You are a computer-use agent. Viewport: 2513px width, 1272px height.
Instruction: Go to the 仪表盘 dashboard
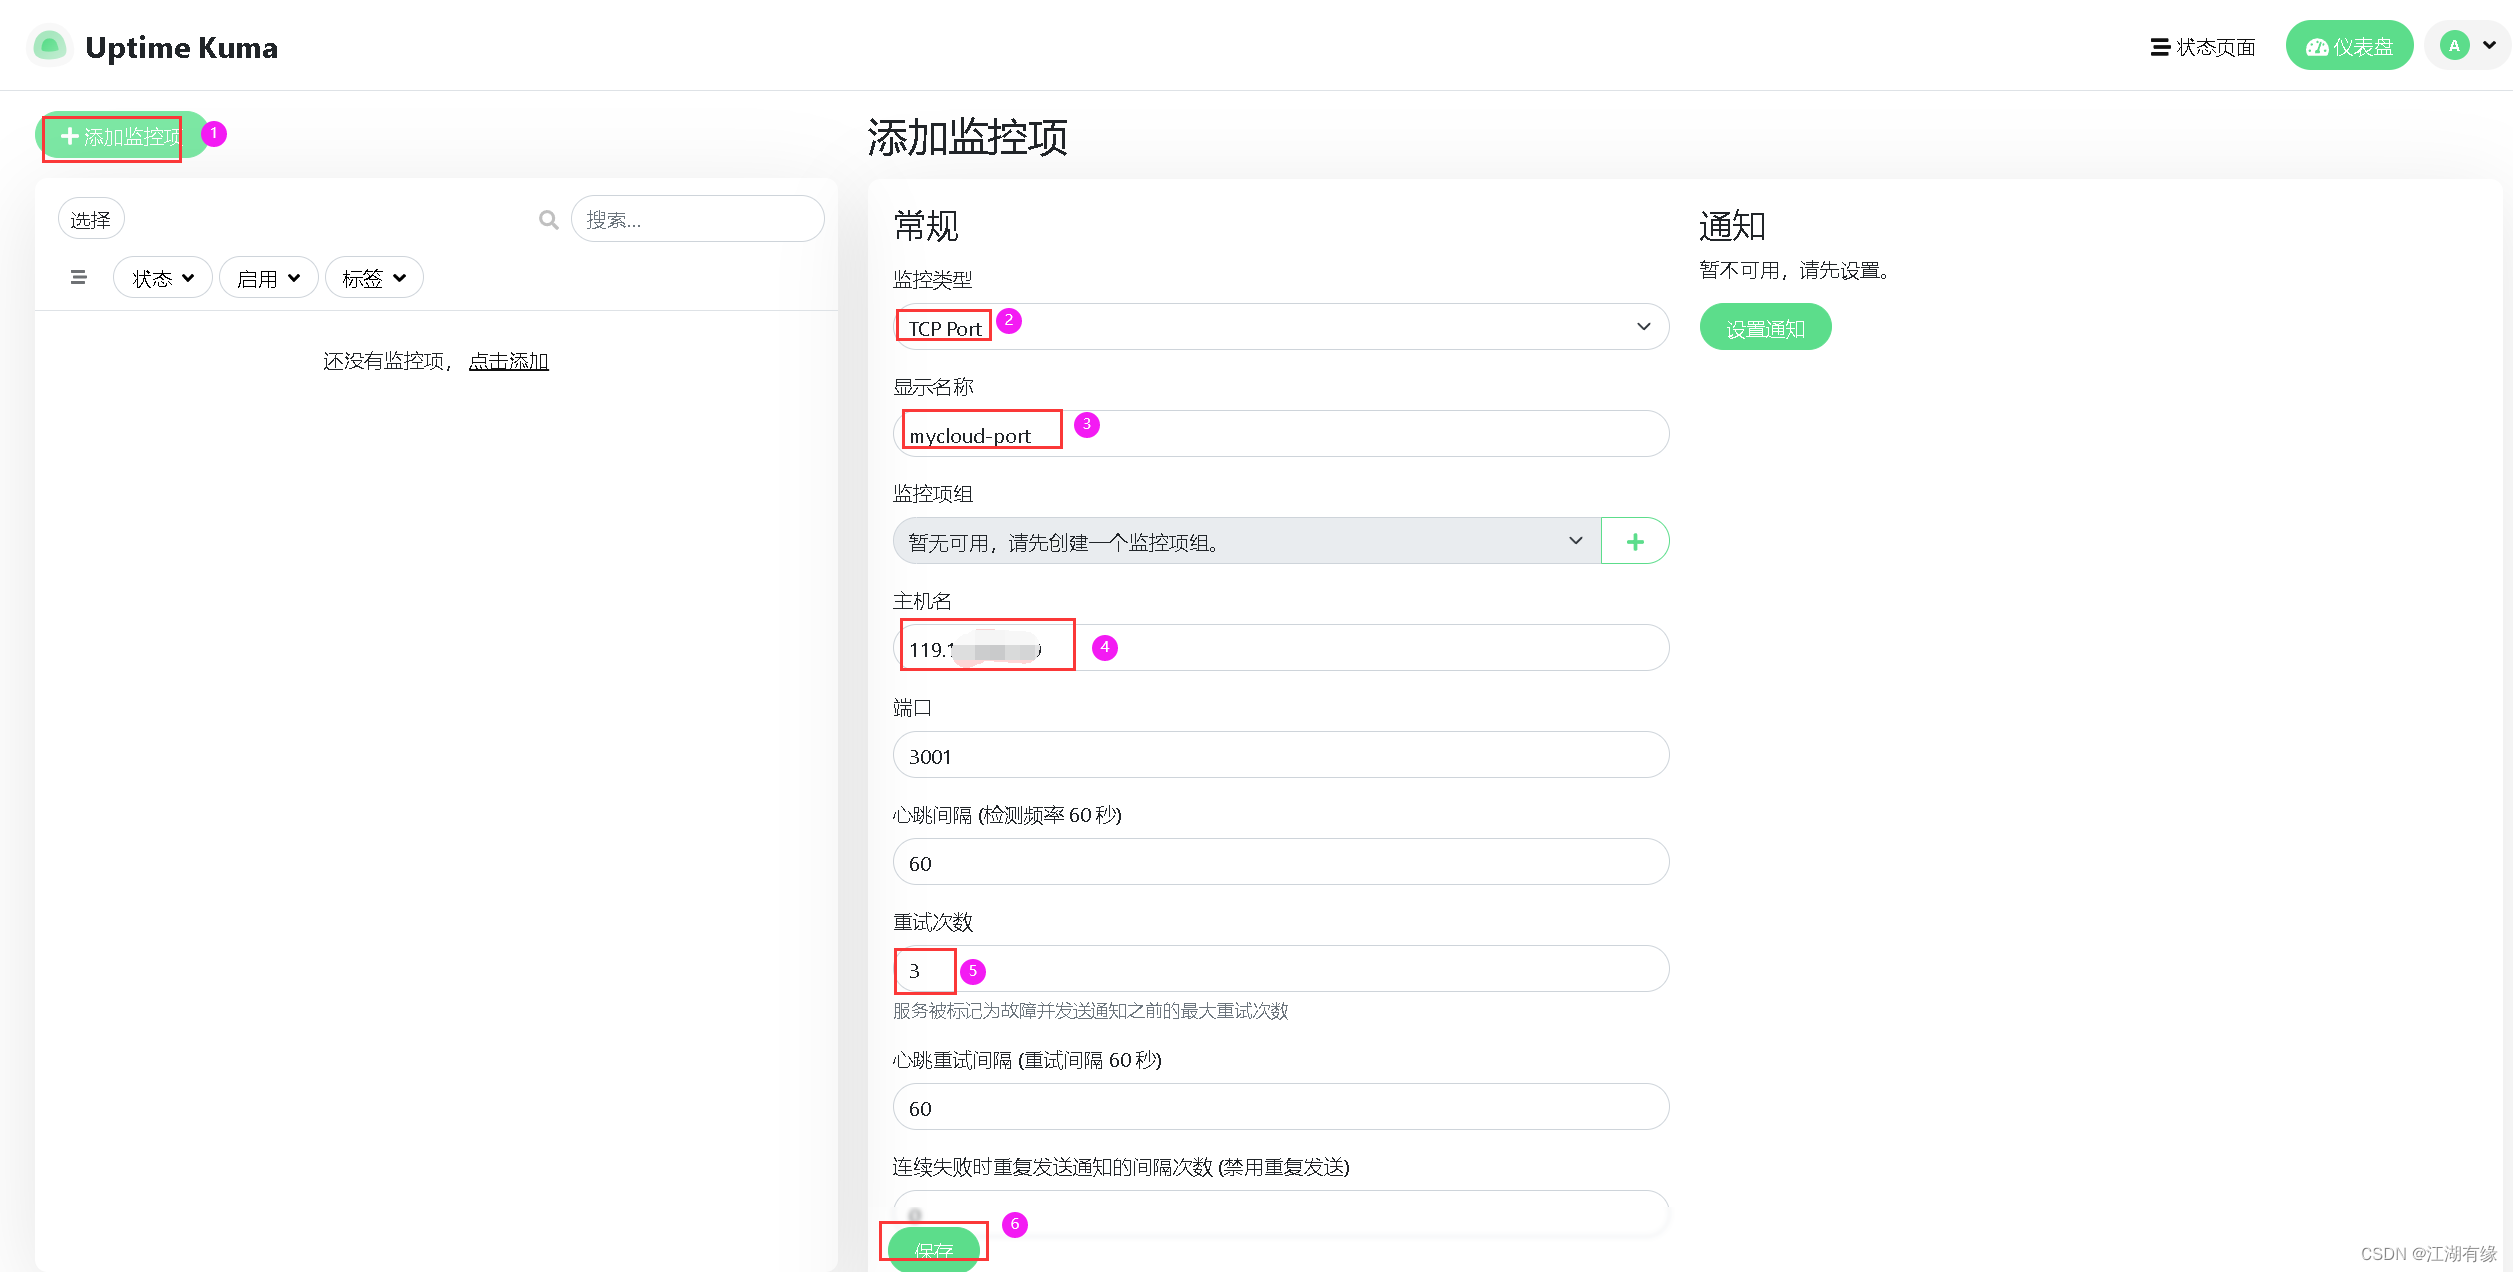click(x=2349, y=46)
